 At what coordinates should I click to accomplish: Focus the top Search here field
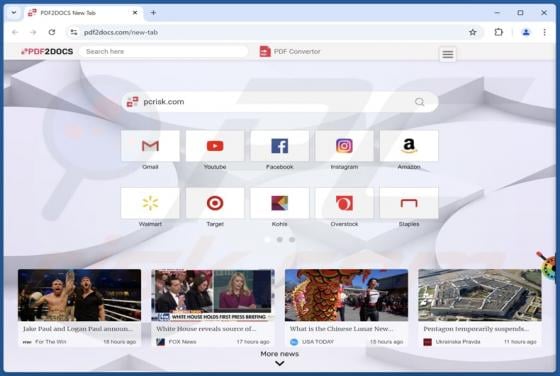(x=164, y=51)
